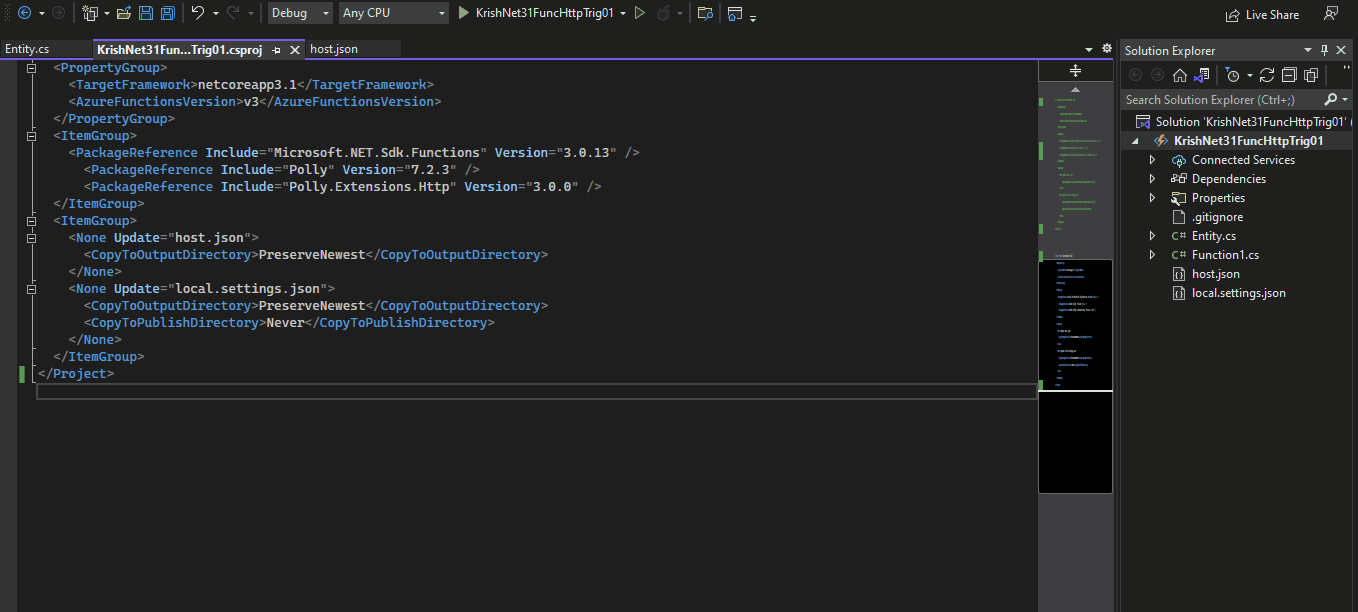
Task: Close the KrishNet31Fun...Trig01.csproj tab
Action: (295, 49)
